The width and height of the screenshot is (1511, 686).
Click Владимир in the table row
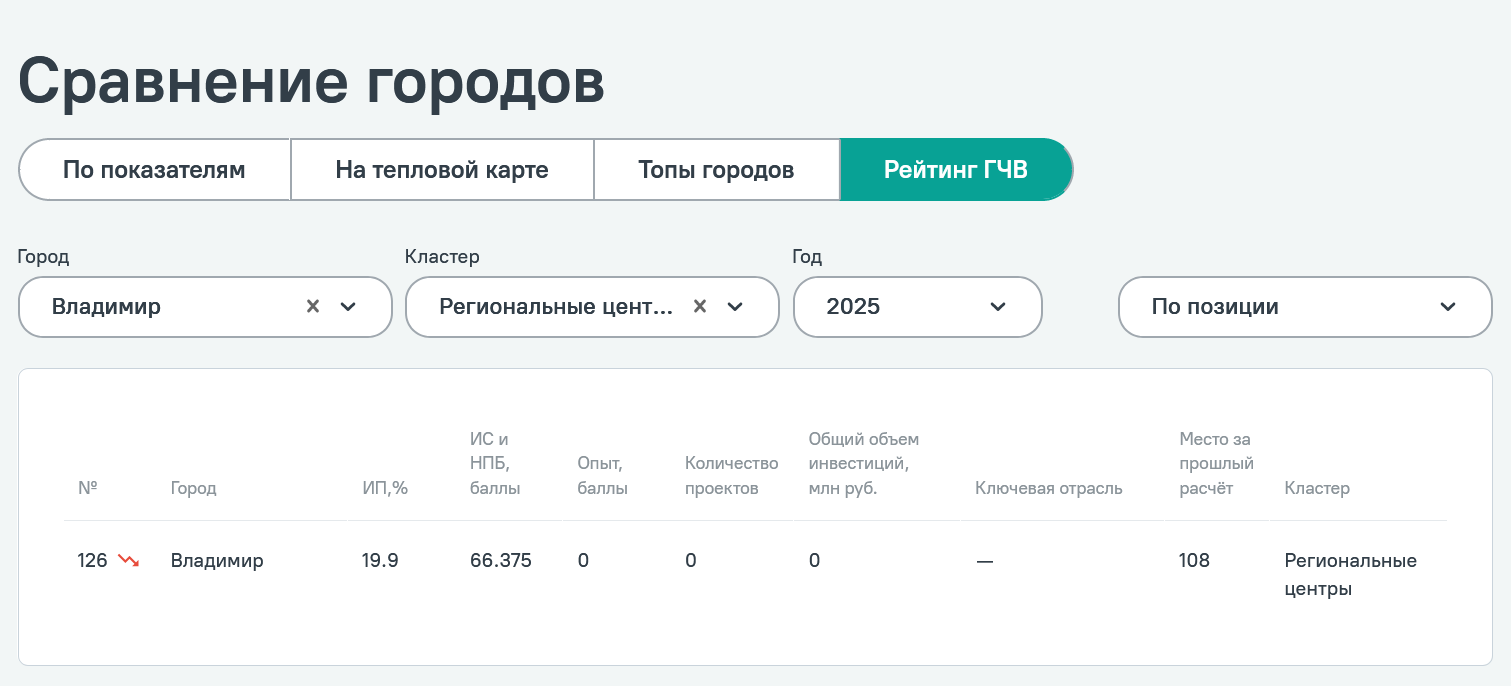click(217, 561)
